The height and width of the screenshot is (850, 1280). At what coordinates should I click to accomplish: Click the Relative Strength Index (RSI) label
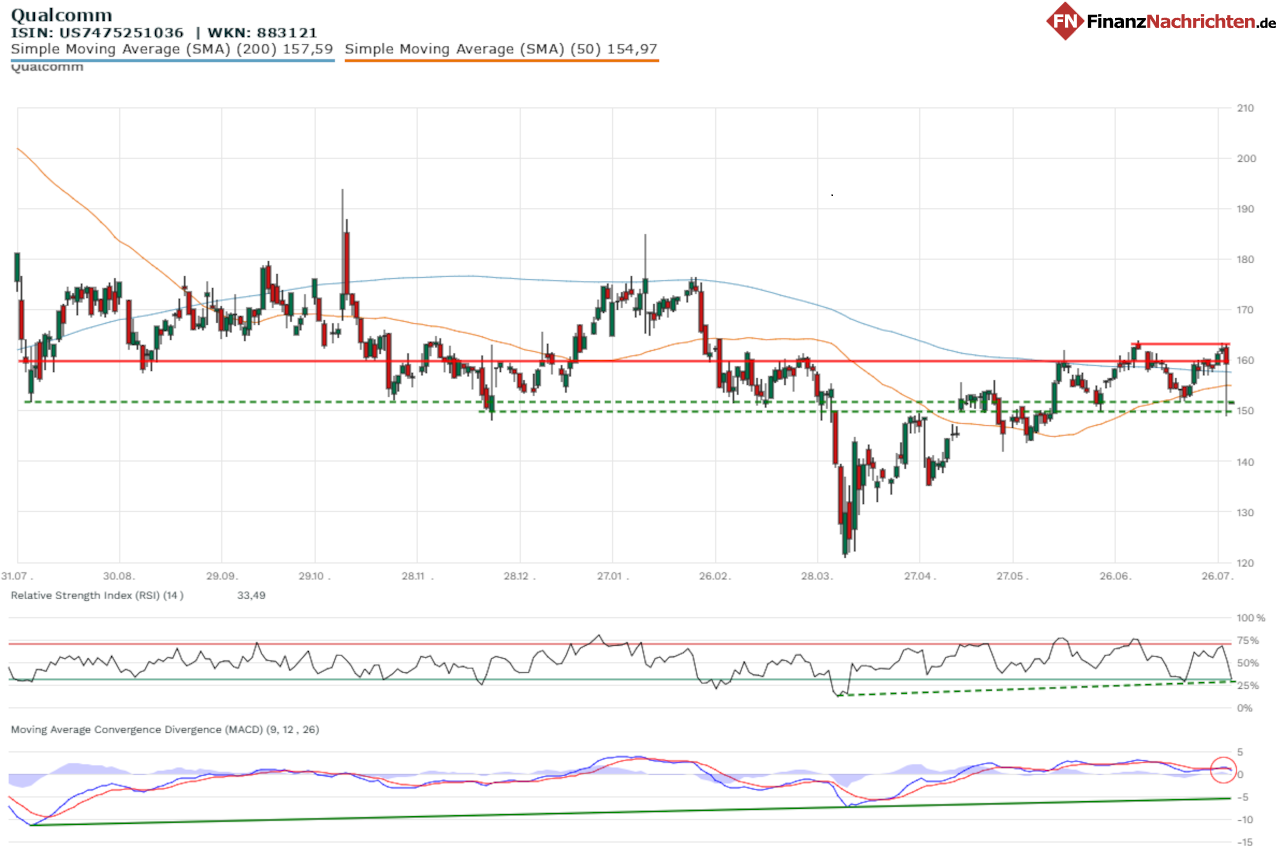coord(97,595)
